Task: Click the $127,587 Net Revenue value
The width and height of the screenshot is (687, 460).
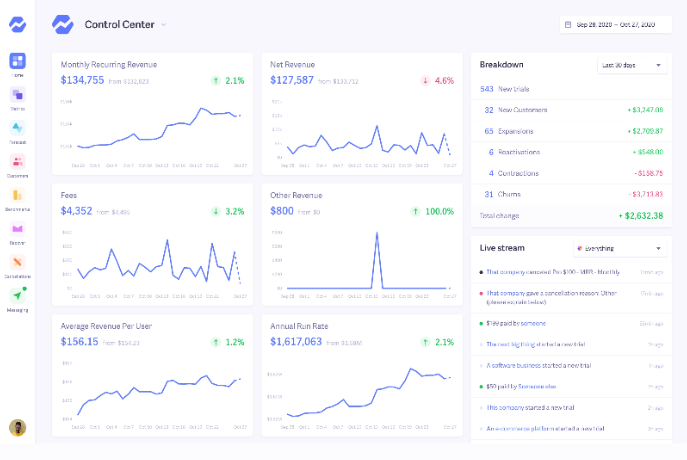Action: click(292, 80)
